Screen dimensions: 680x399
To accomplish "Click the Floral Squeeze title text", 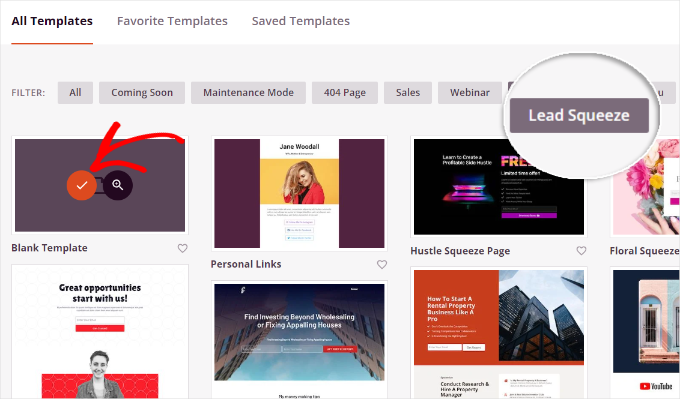I will point(644,251).
